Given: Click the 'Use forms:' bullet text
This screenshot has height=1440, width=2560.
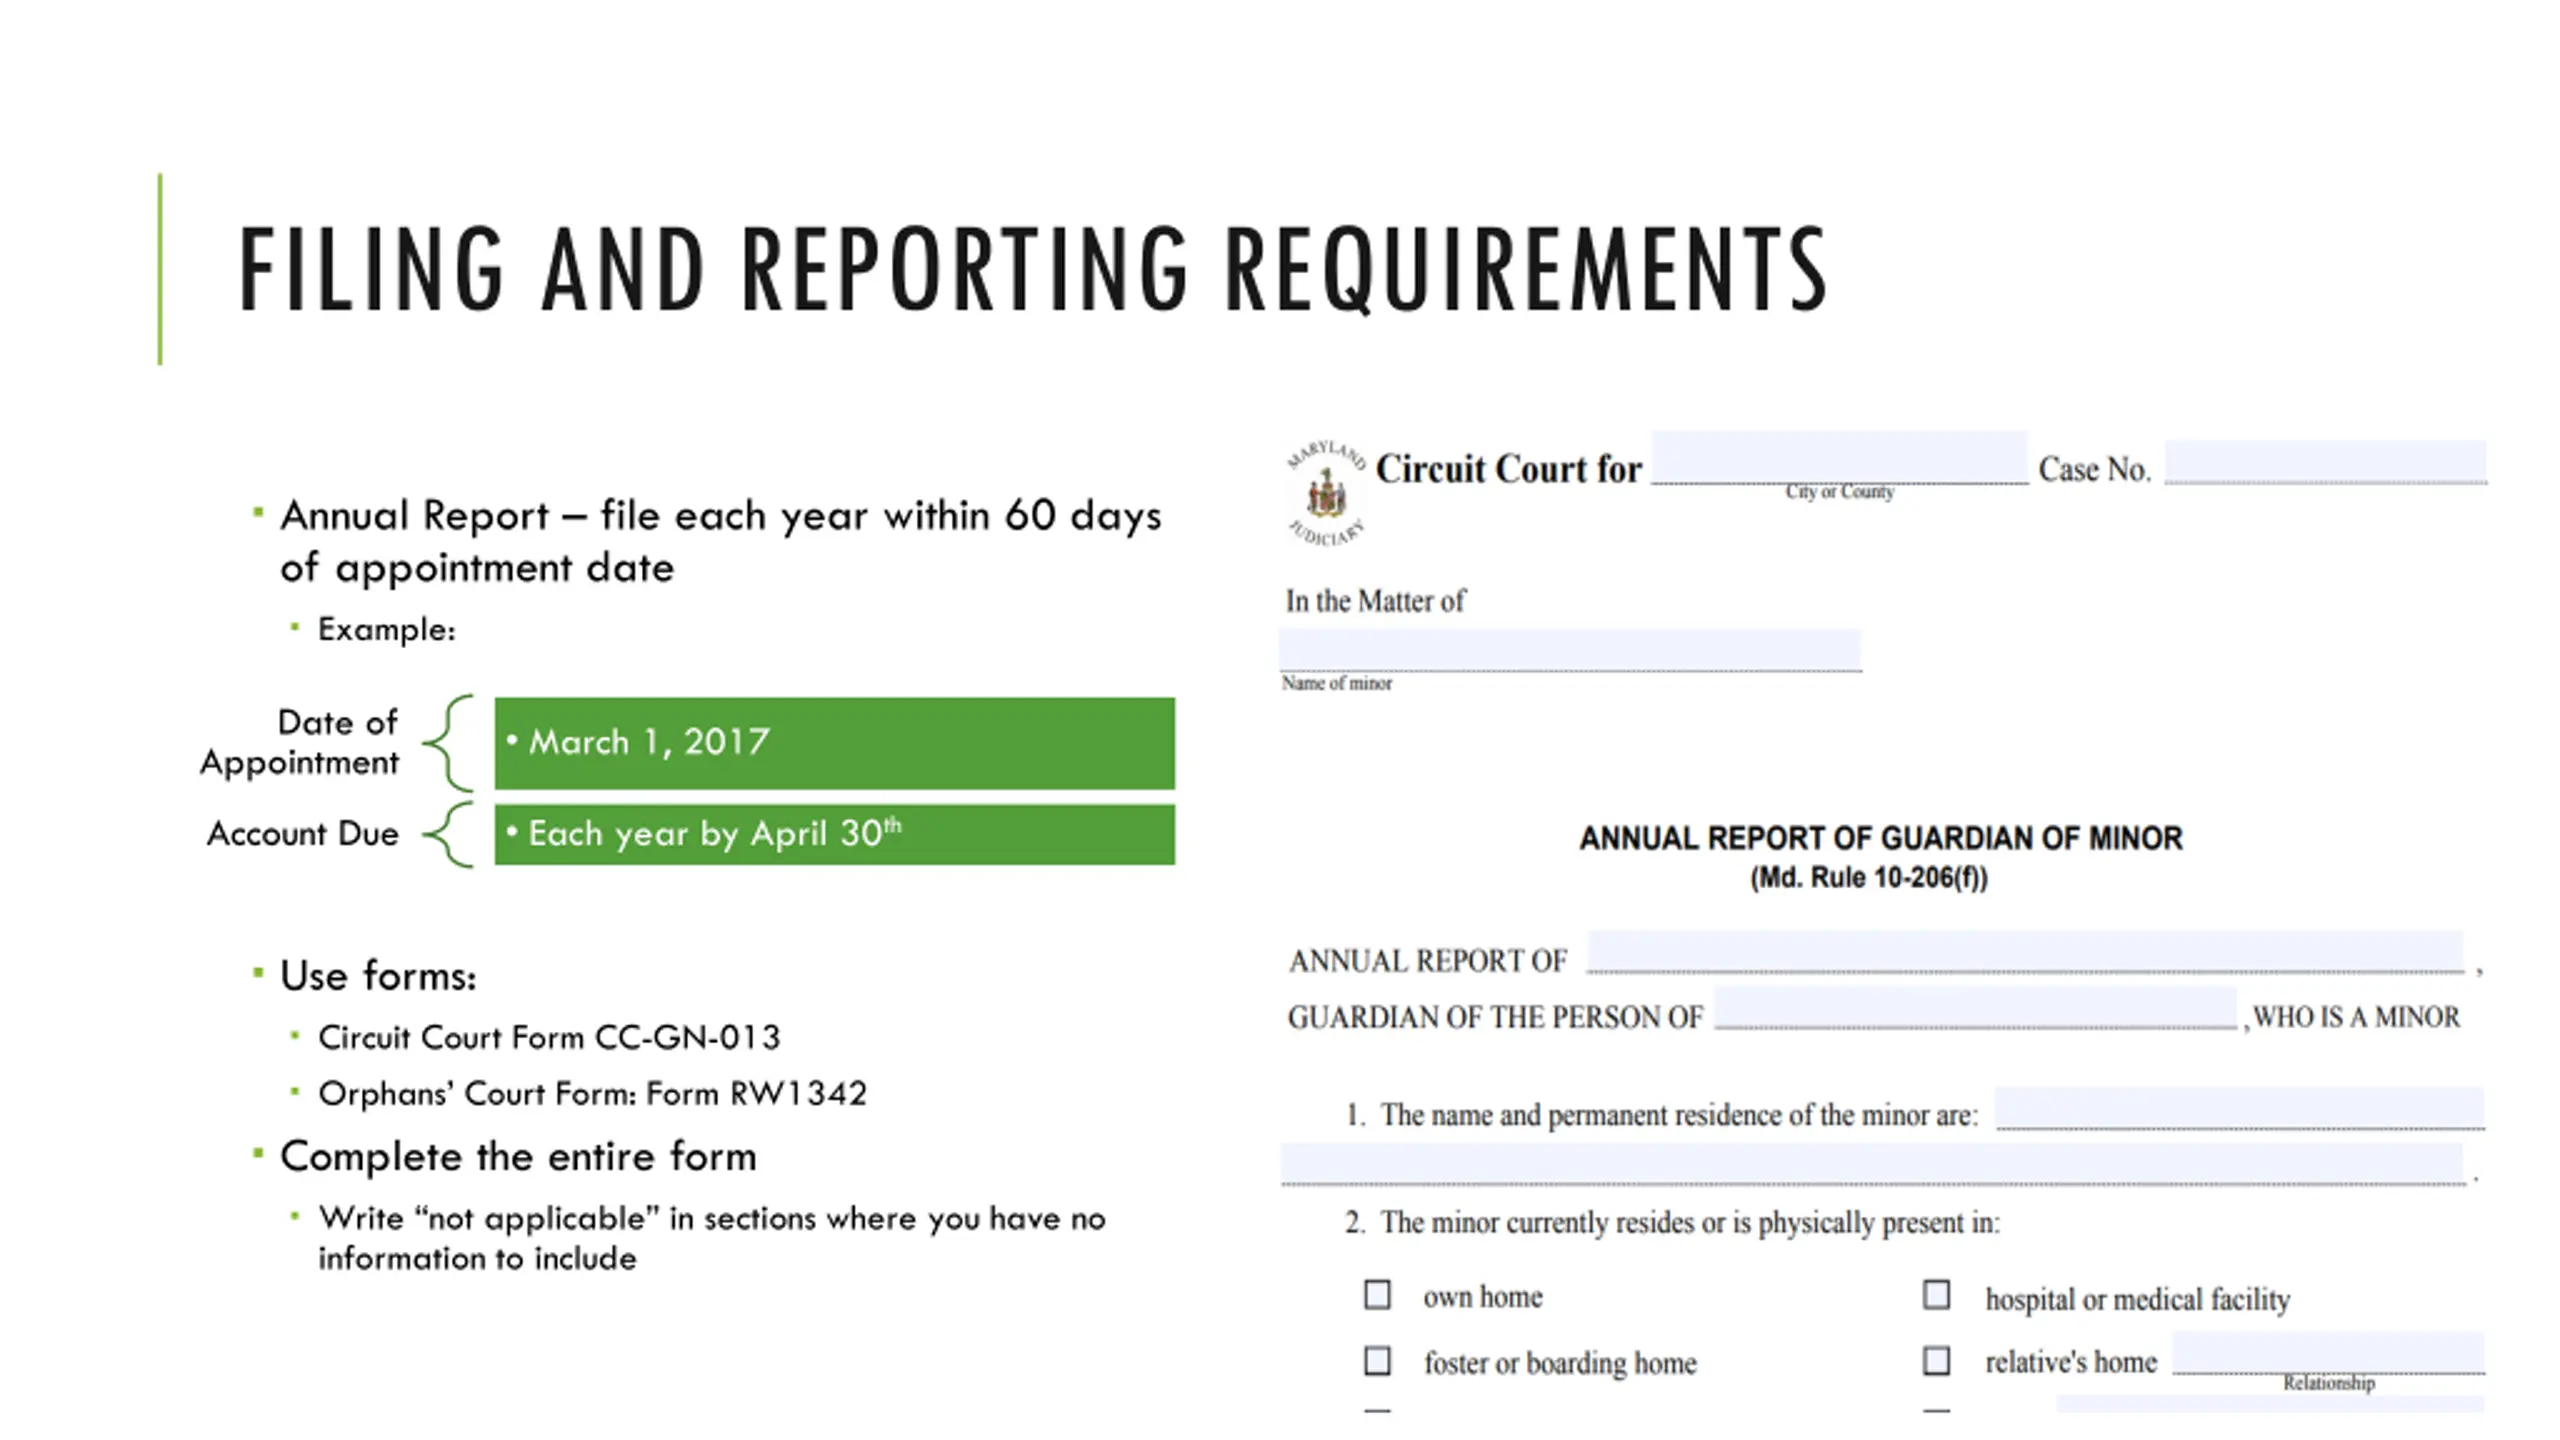Looking at the screenshot, I should 378,976.
